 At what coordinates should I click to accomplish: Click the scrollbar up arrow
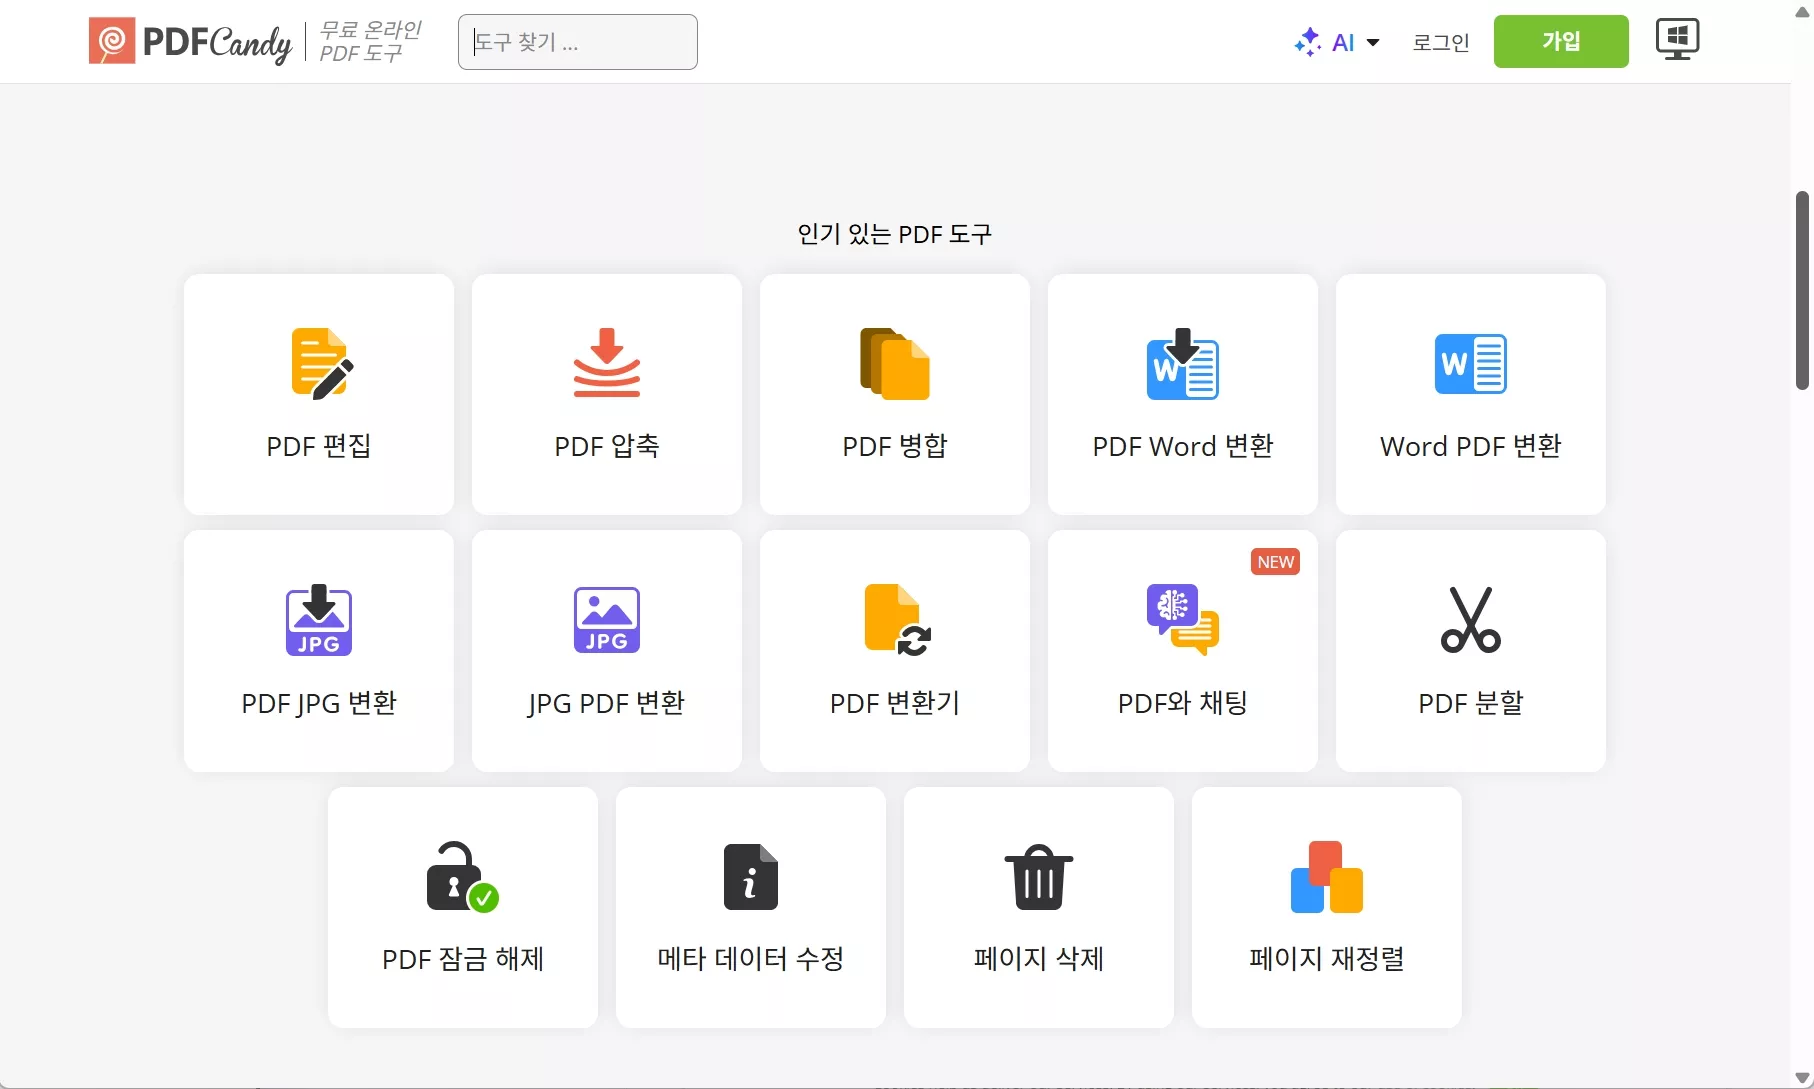tap(1802, 12)
